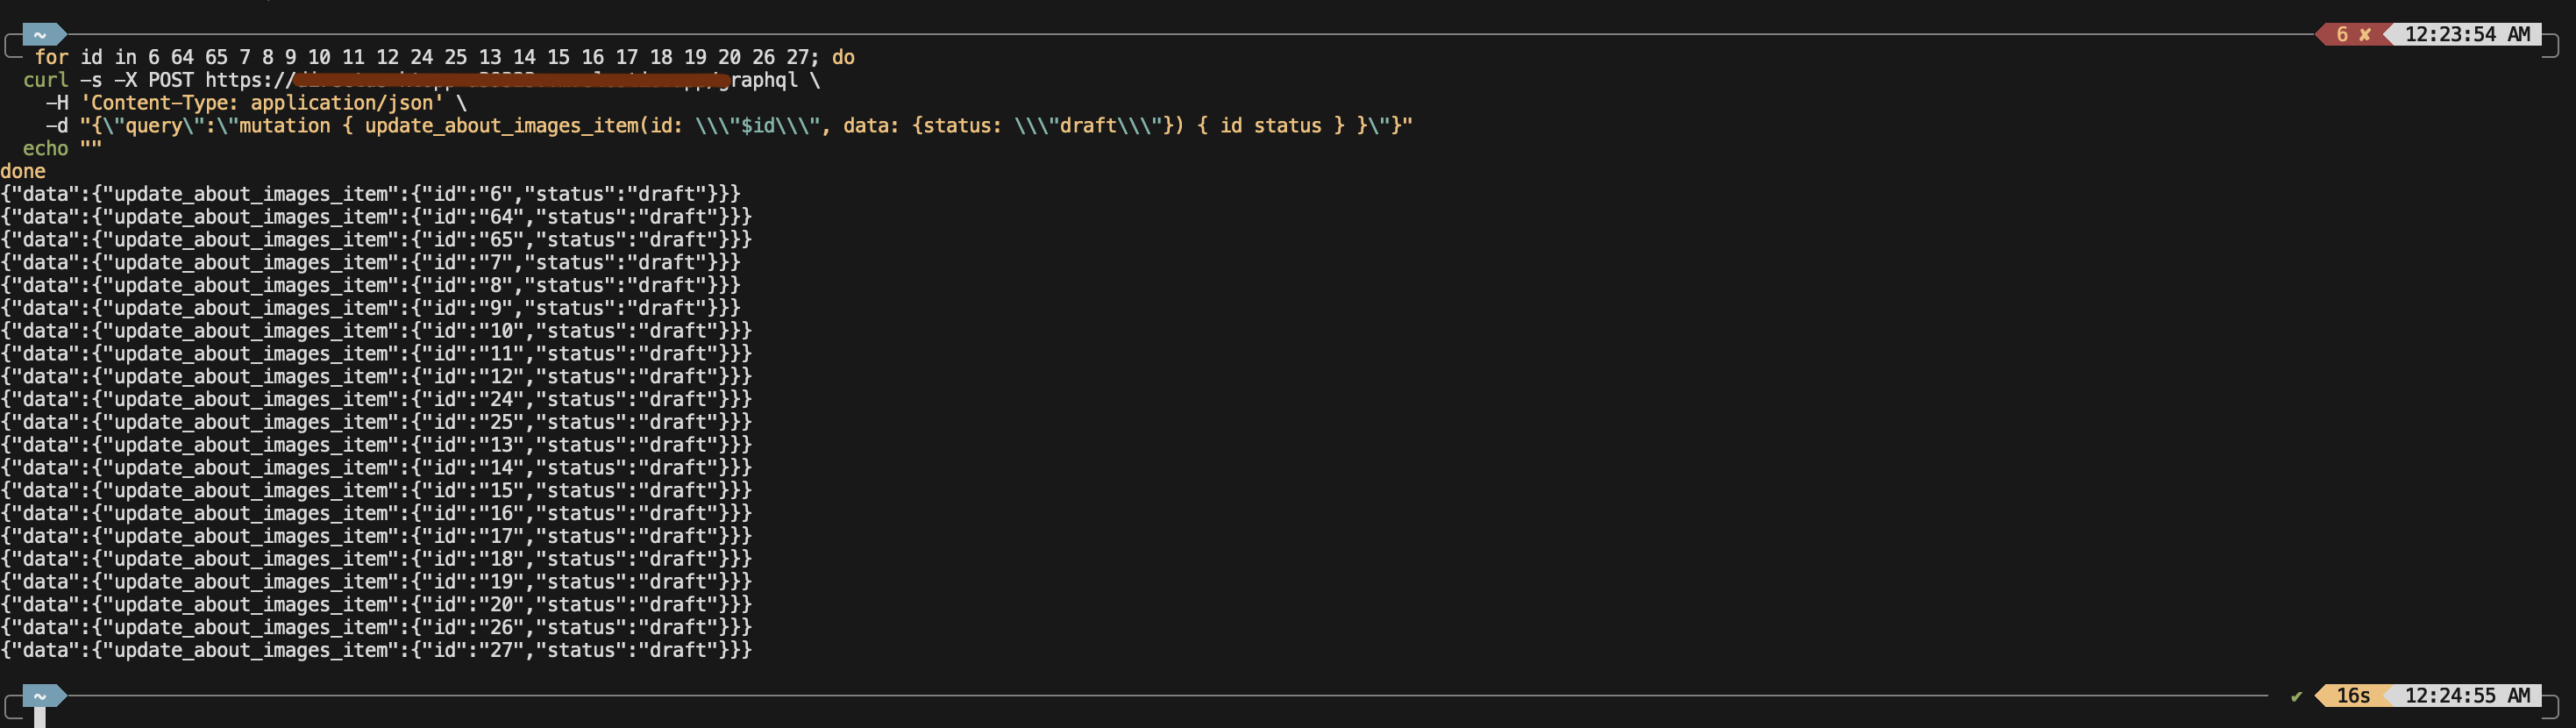Click the 16s execution duration badge
The image size is (2576, 728).
[2352, 695]
